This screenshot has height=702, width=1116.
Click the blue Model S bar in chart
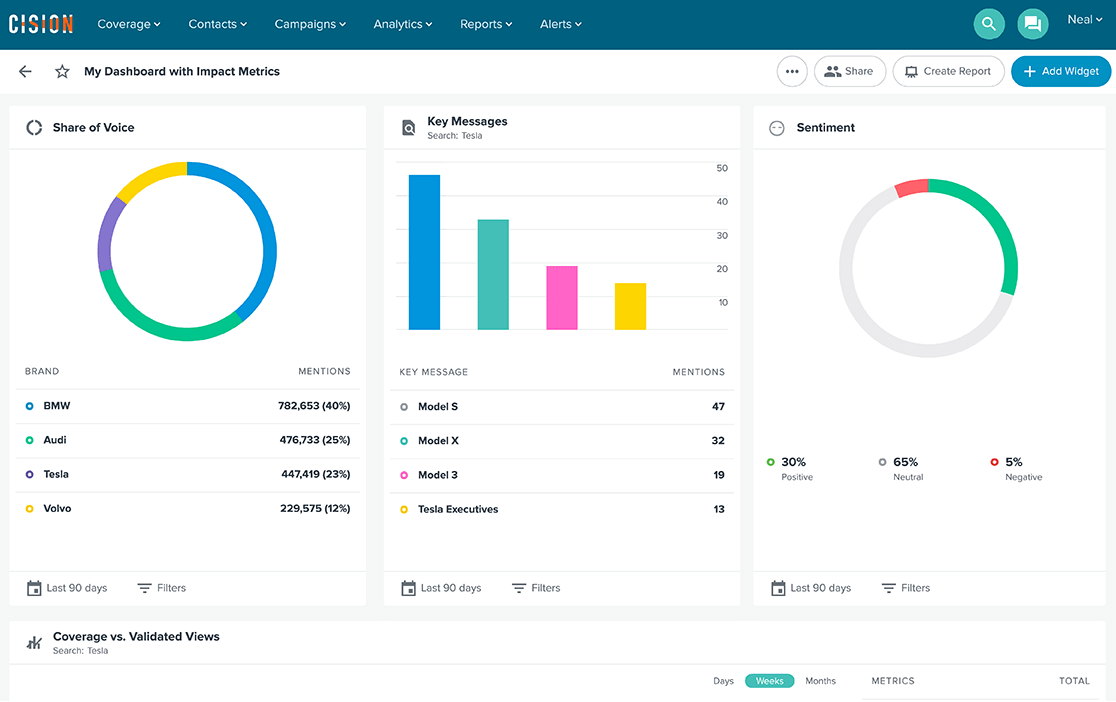(424, 252)
